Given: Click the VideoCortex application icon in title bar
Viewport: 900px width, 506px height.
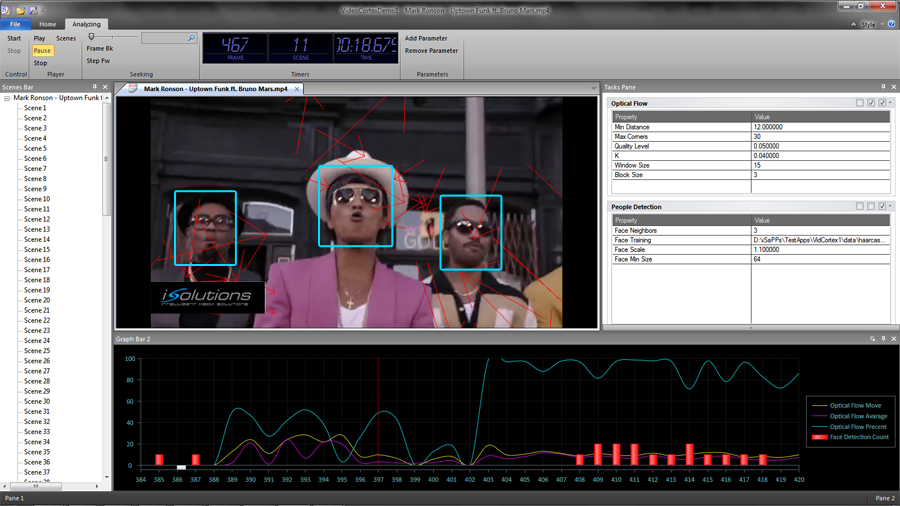Looking at the screenshot, I should tap(5, 10).
